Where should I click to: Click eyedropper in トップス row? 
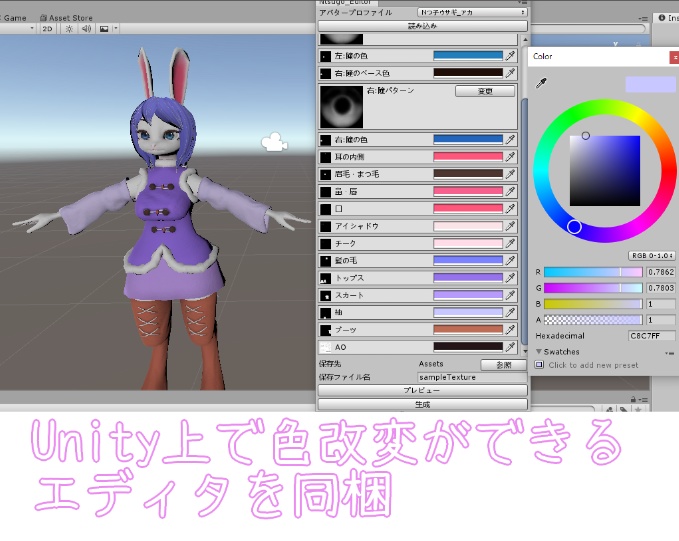[x=511, y=278]
